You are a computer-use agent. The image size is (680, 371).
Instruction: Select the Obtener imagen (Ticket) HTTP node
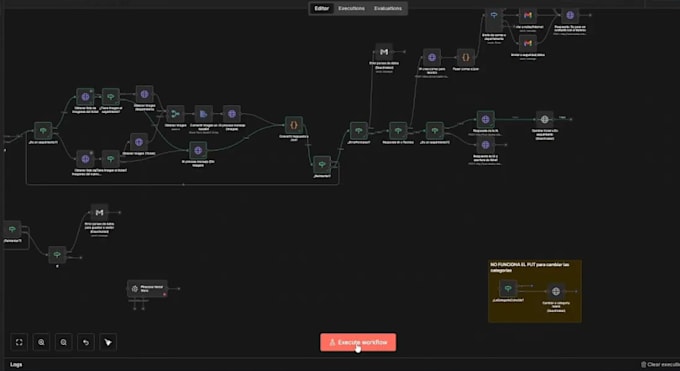click(139, 142)
